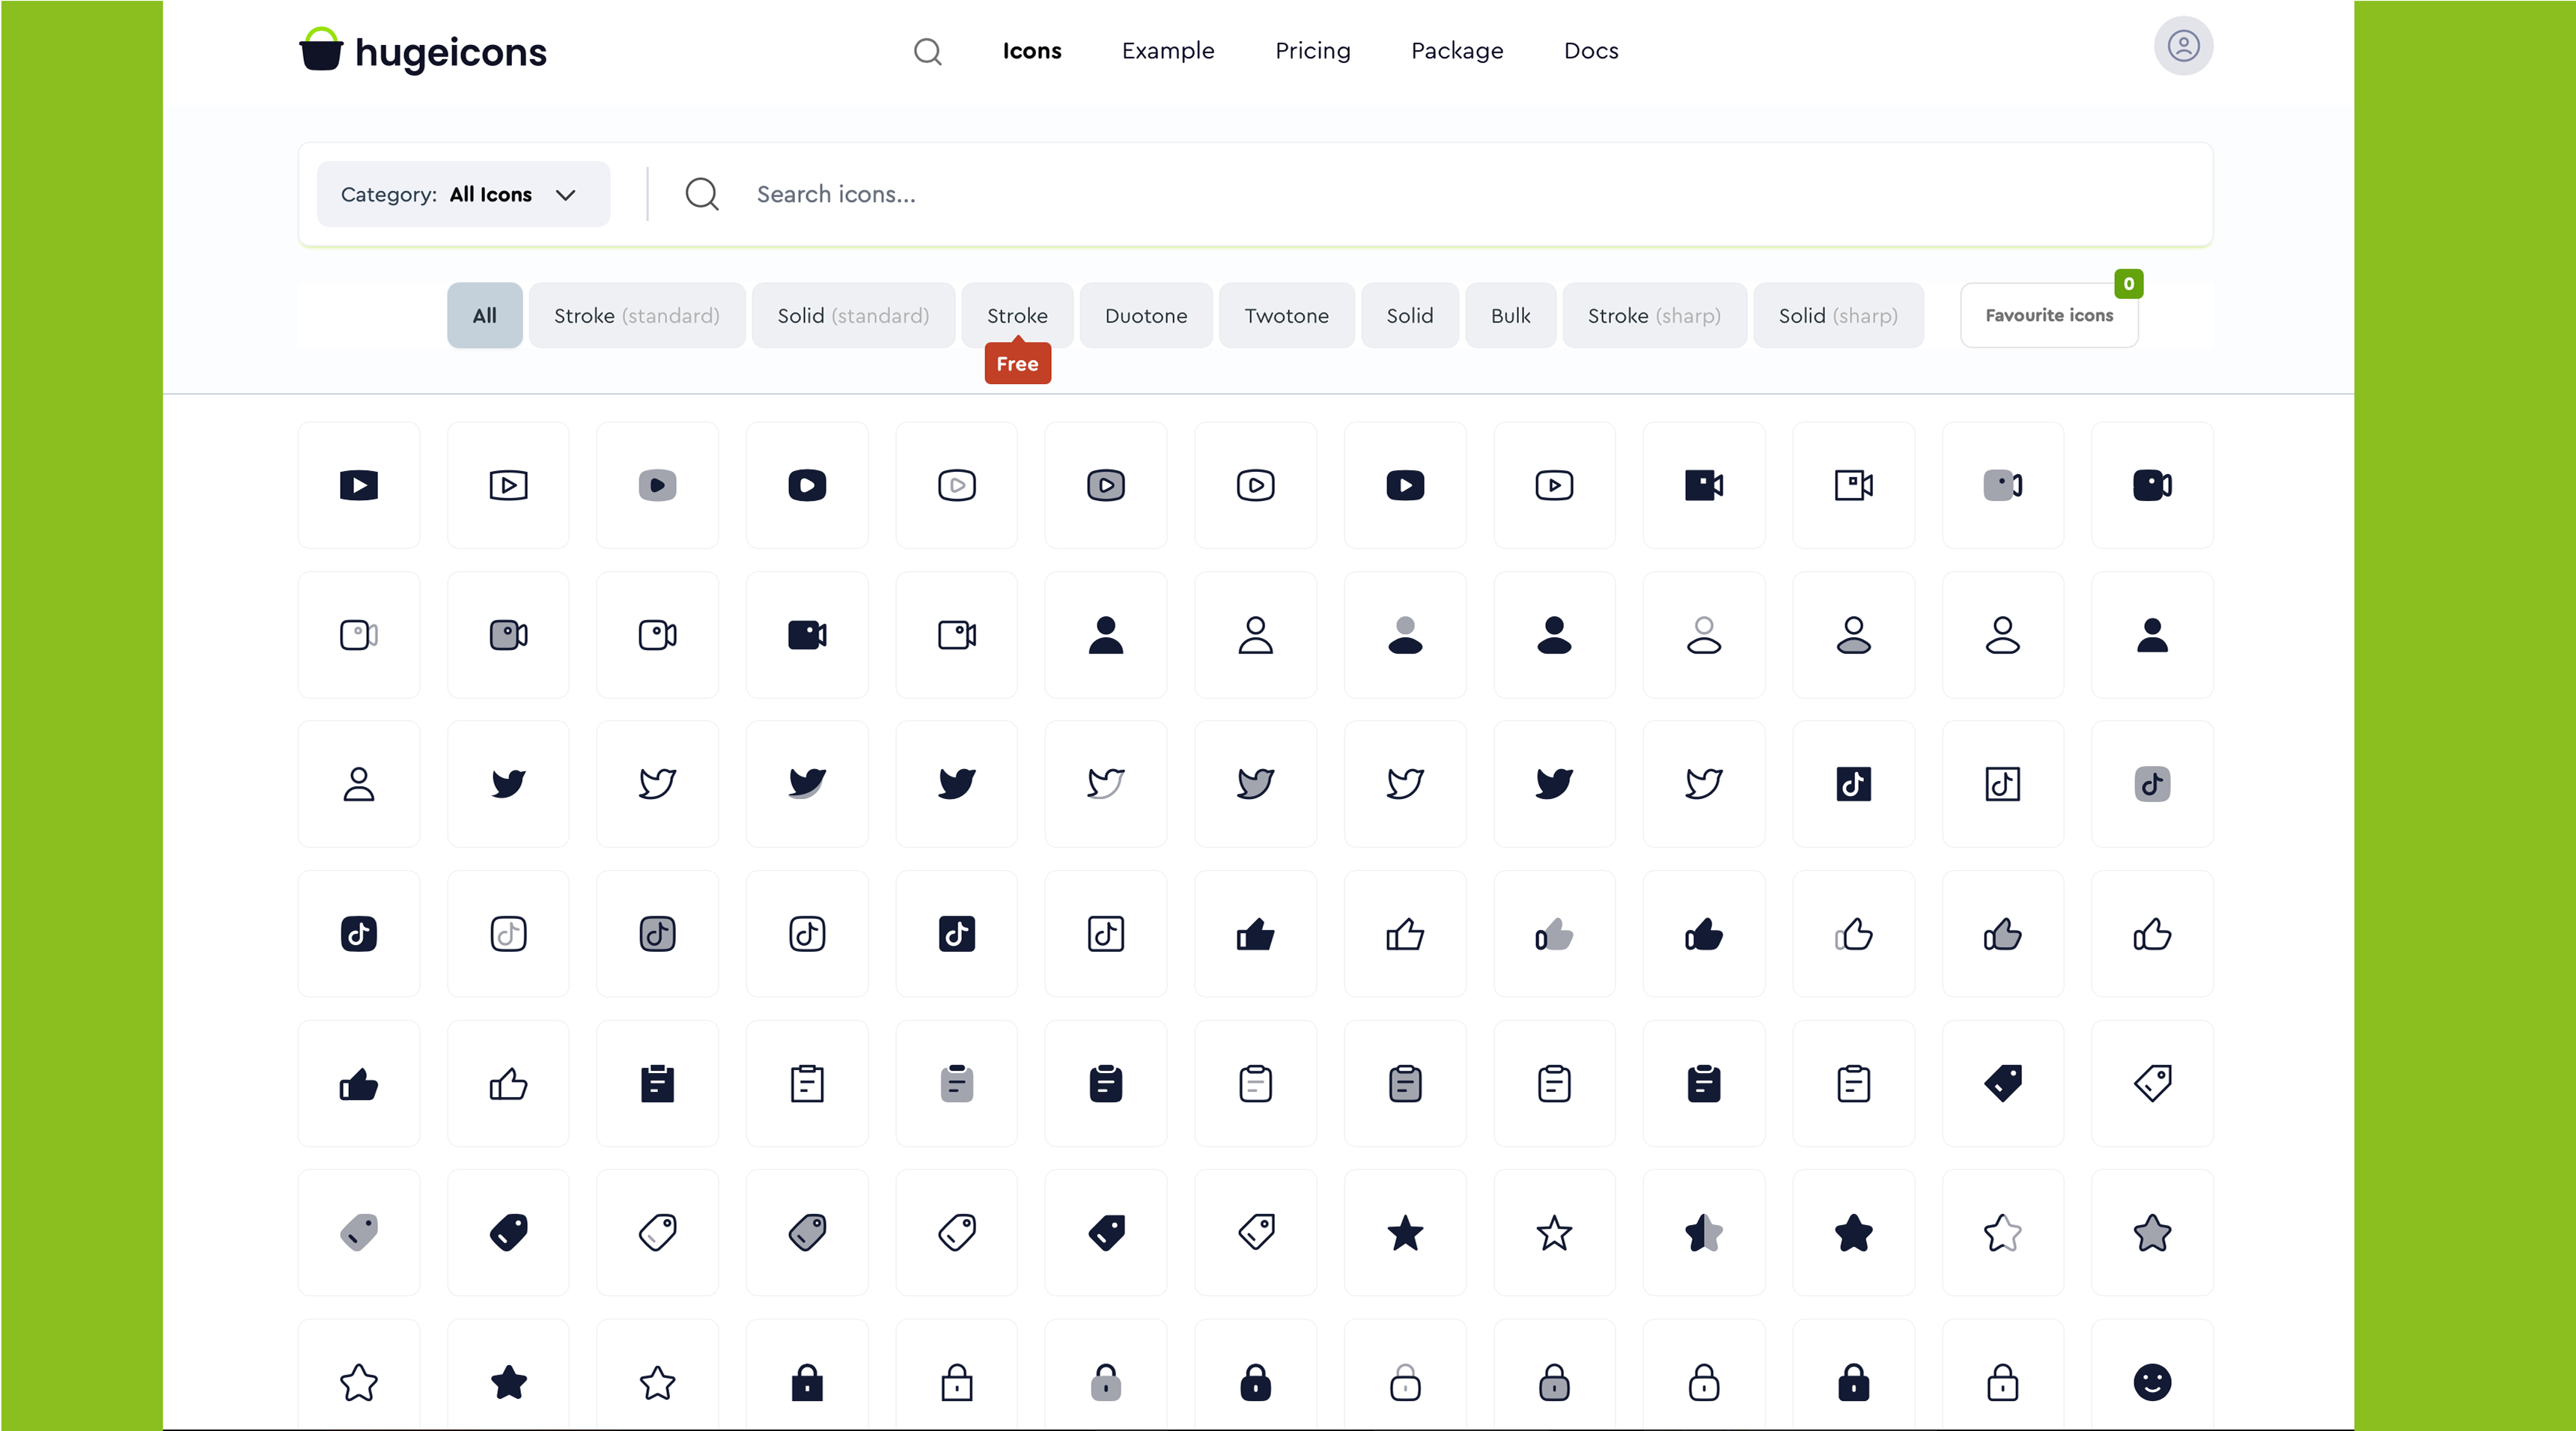Select the clipboard stroke icon

(x=807, y=1084)
